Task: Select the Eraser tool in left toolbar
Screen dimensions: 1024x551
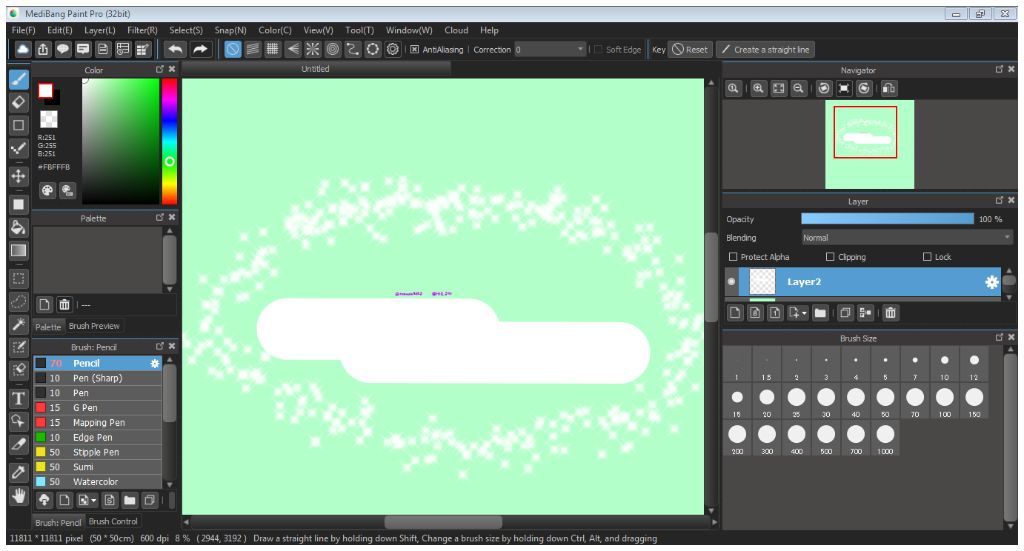Action: pos(18,102)
